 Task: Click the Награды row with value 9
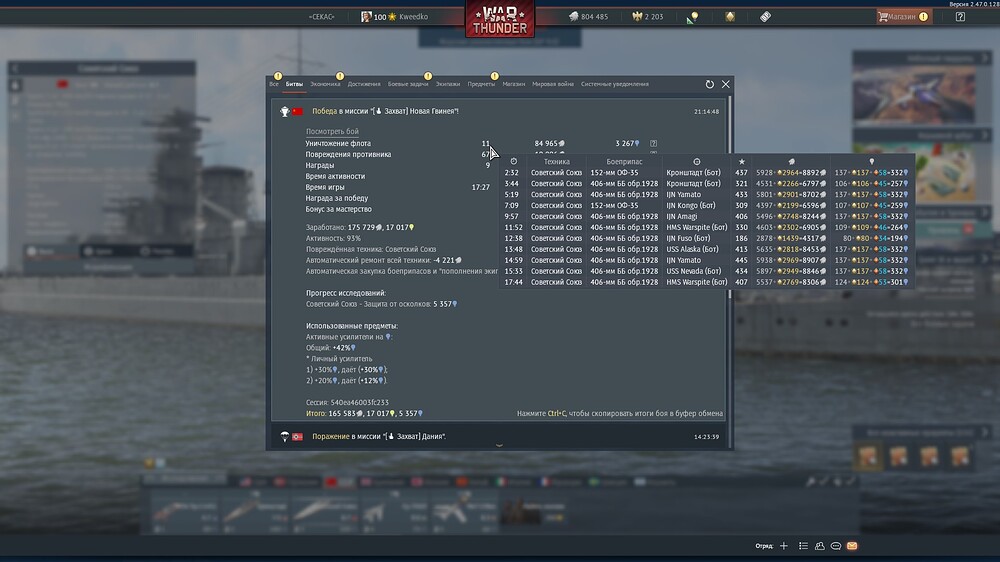(398, 165)
